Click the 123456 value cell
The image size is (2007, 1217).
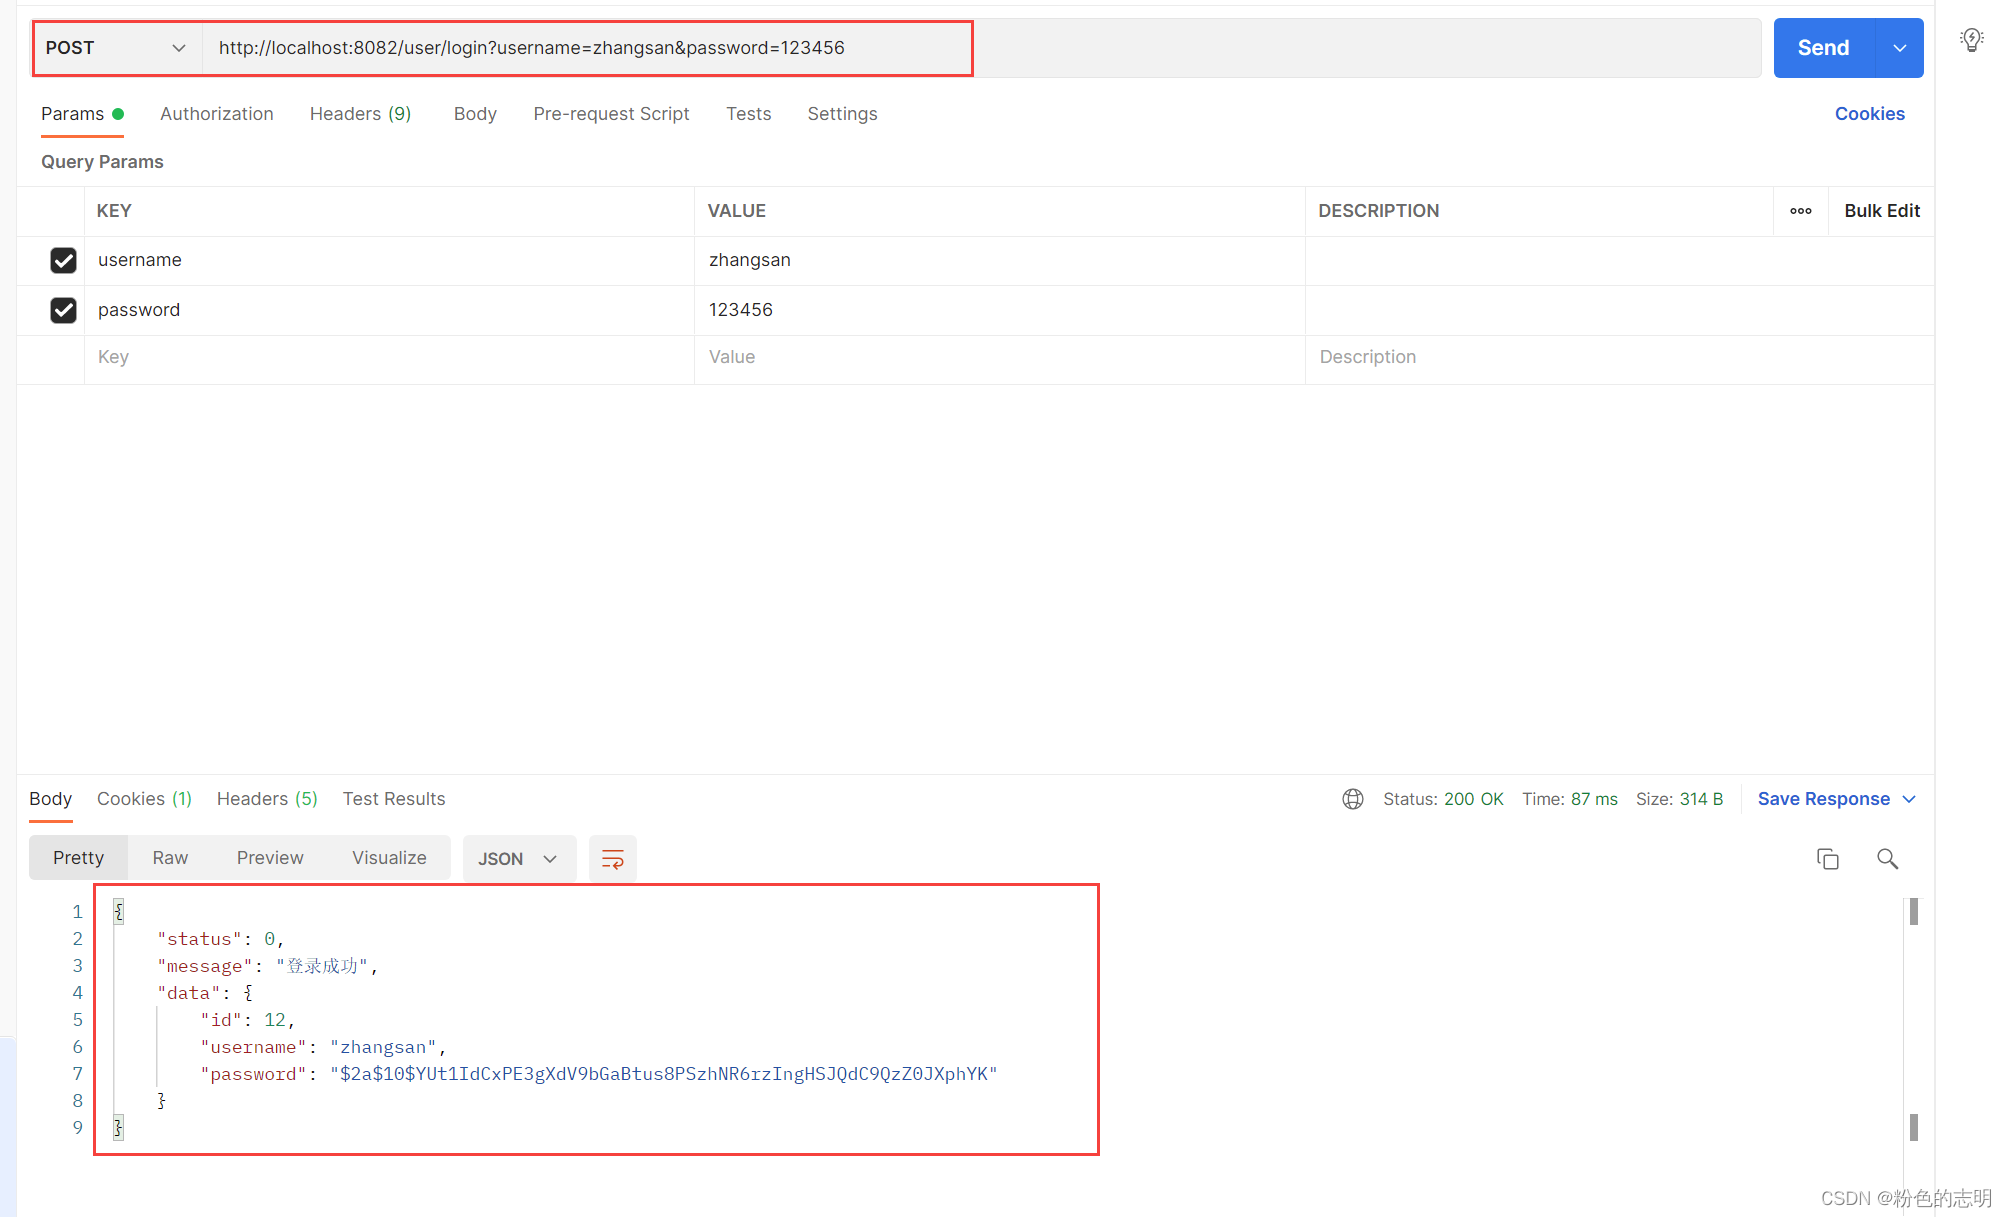[x=999, y=310]
